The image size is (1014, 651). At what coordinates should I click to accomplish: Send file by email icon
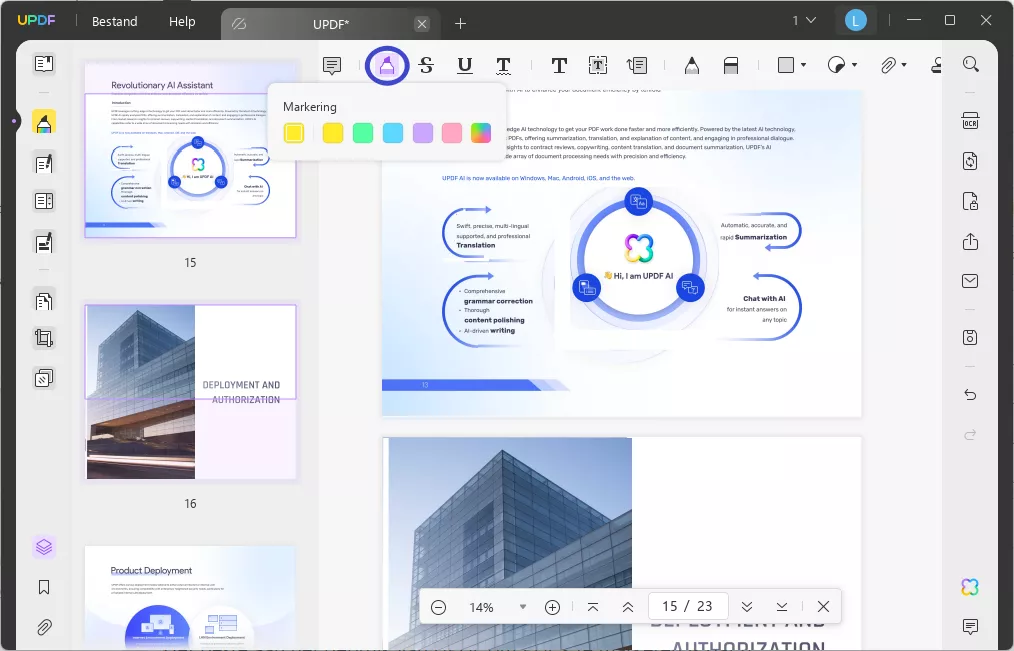(970, 281)
